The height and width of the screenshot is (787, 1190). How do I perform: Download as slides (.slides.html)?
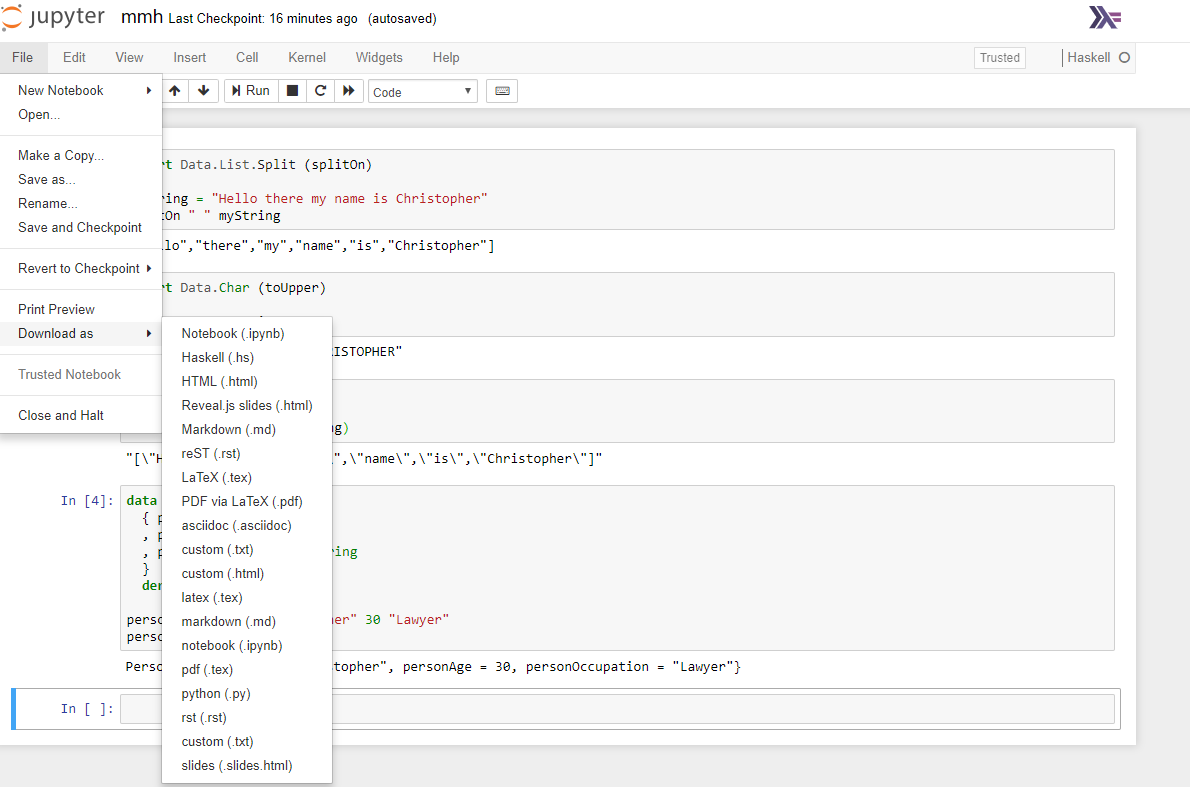tap(247, 766)
